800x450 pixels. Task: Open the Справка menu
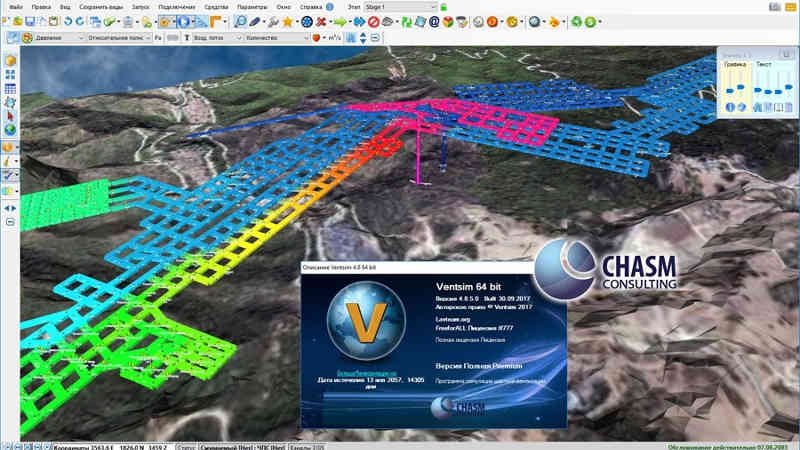[310, 7]
